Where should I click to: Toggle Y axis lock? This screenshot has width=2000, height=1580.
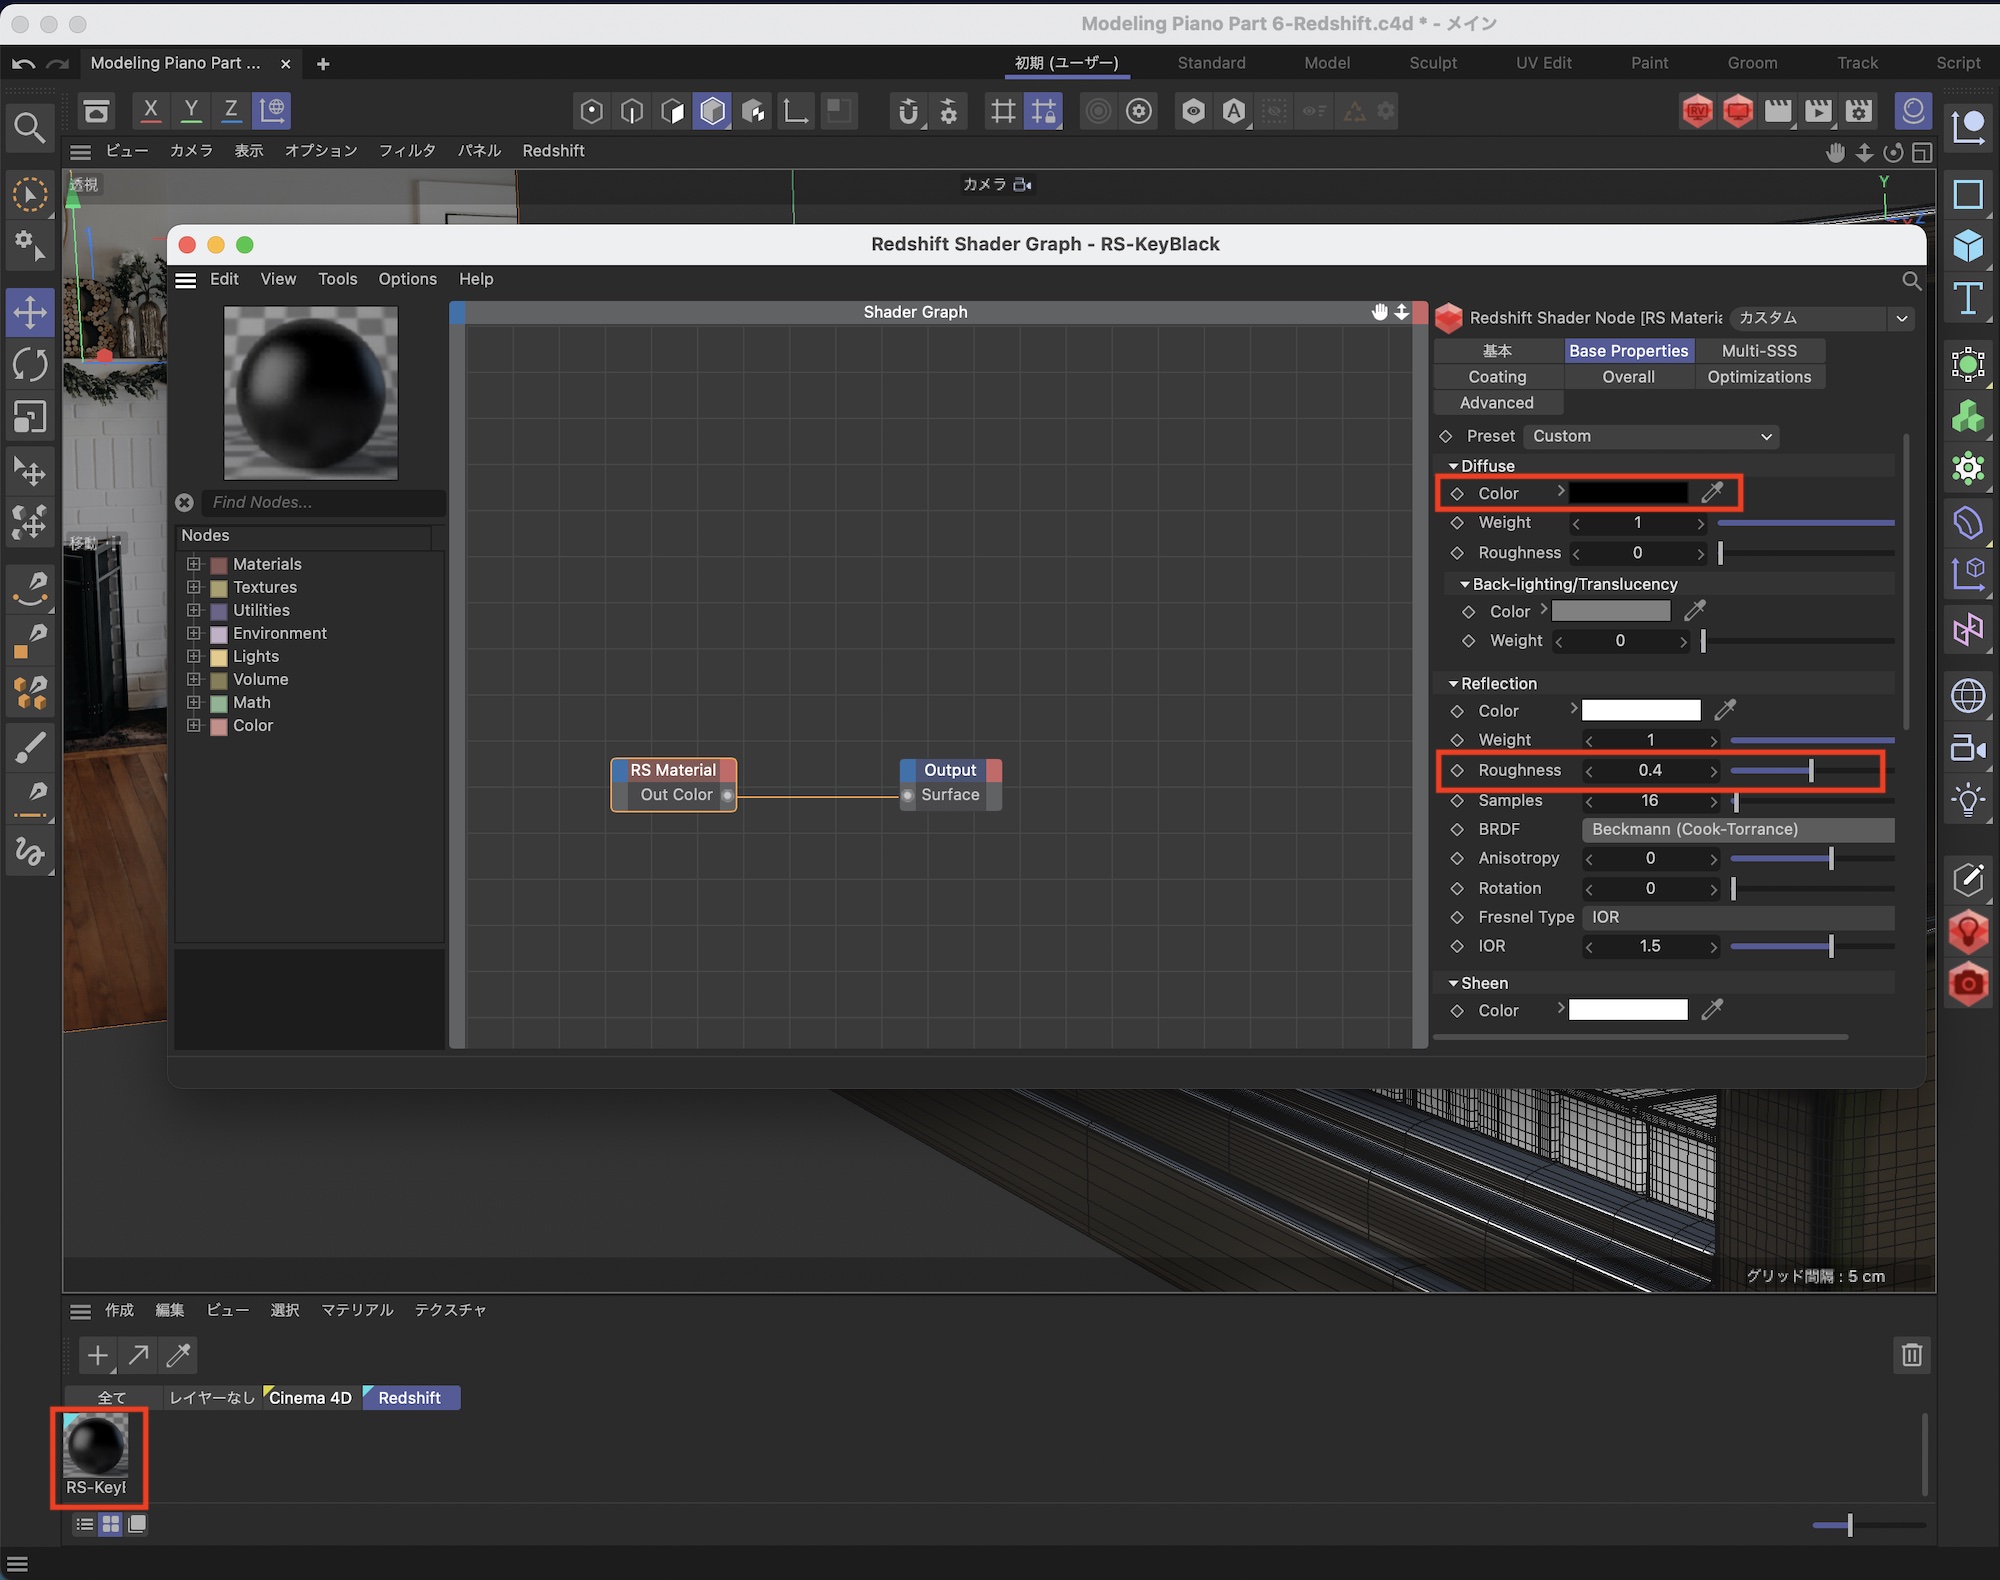[x=191, y=110]
